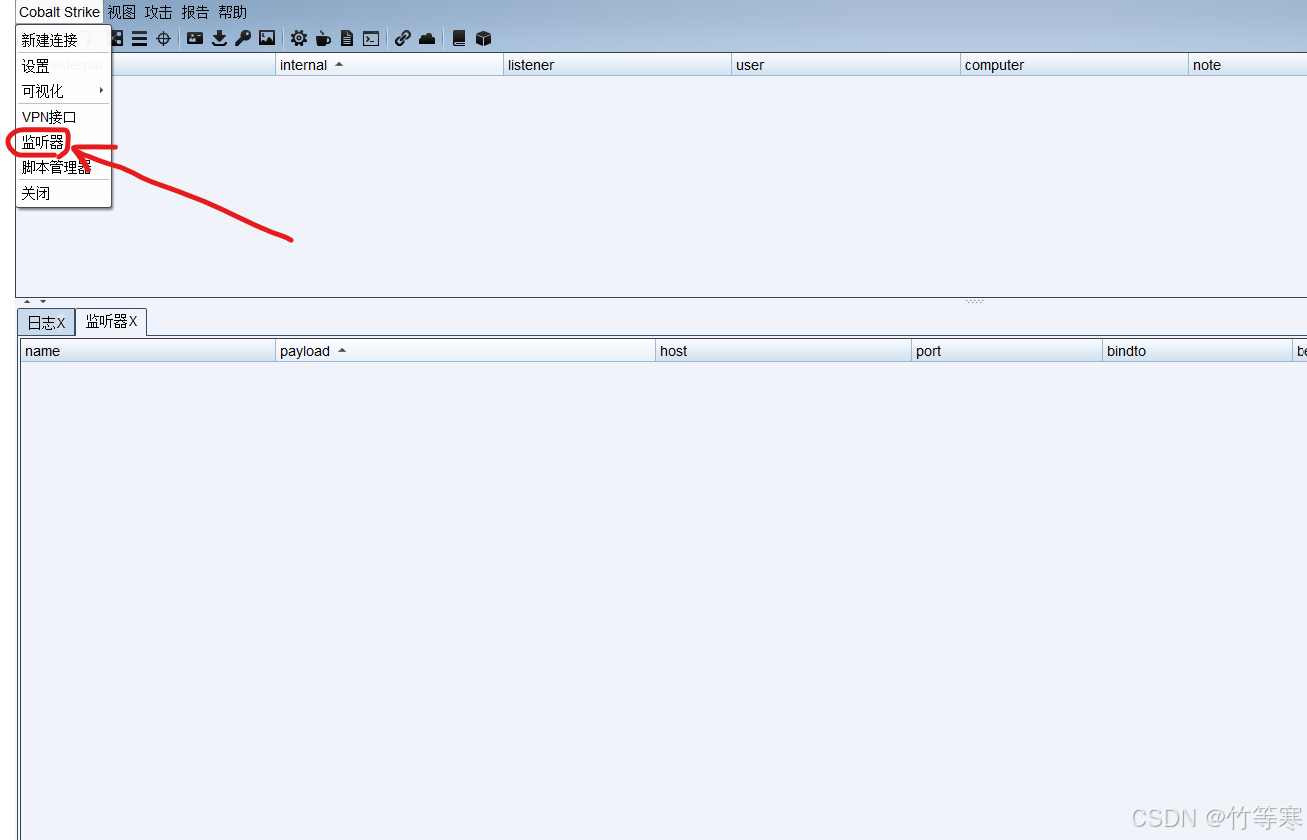Click the downloaded files arrow icon

point(219,38)
